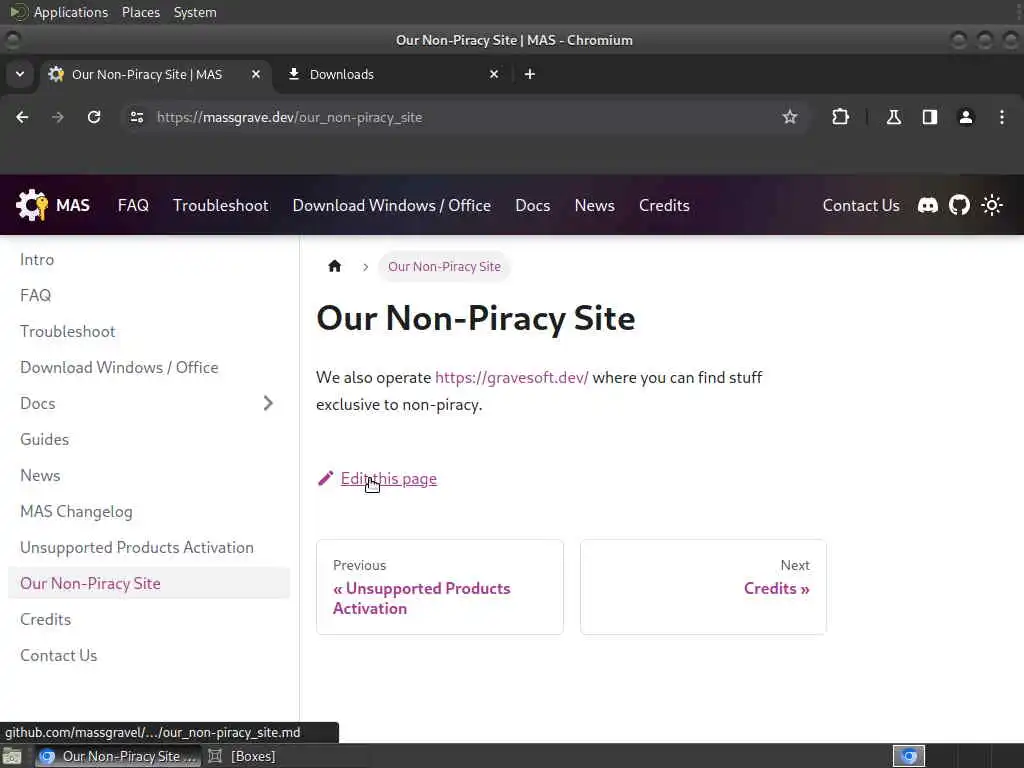The width and height of the screenshot is (1024, 768).
Task: Expand the Docs sidebar chevron
Action: point(268,404)
